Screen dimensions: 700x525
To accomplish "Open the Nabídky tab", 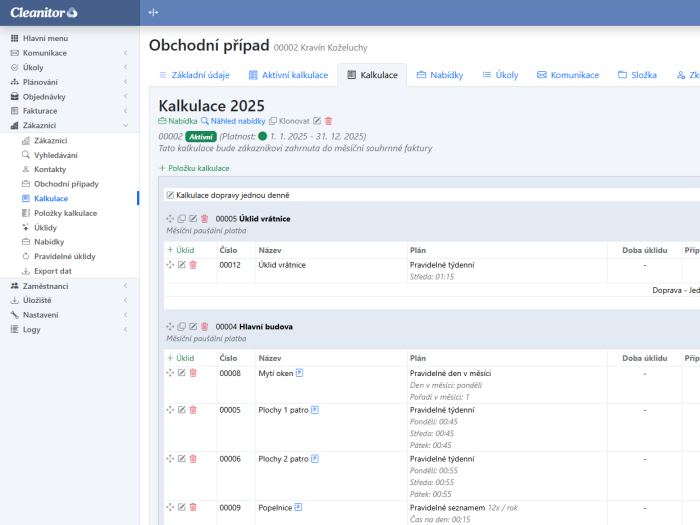I will point(439,75).
